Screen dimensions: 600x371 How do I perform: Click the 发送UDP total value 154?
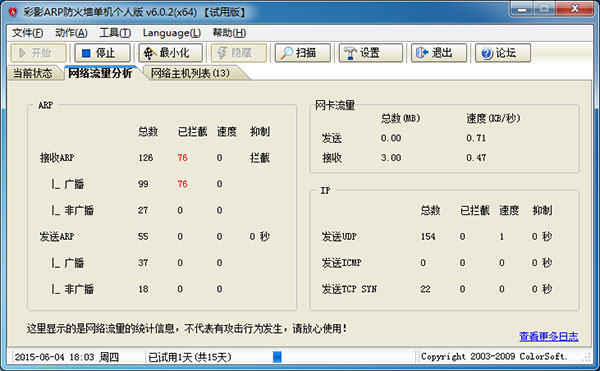428,236
